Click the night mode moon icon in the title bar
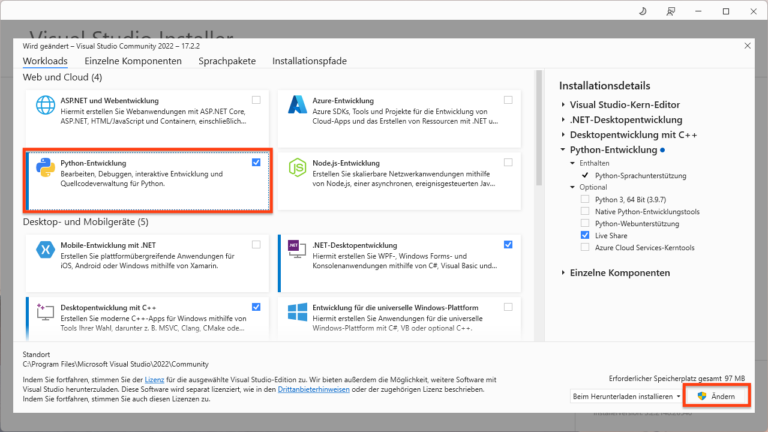768x432 pixels. pos(643,11)
